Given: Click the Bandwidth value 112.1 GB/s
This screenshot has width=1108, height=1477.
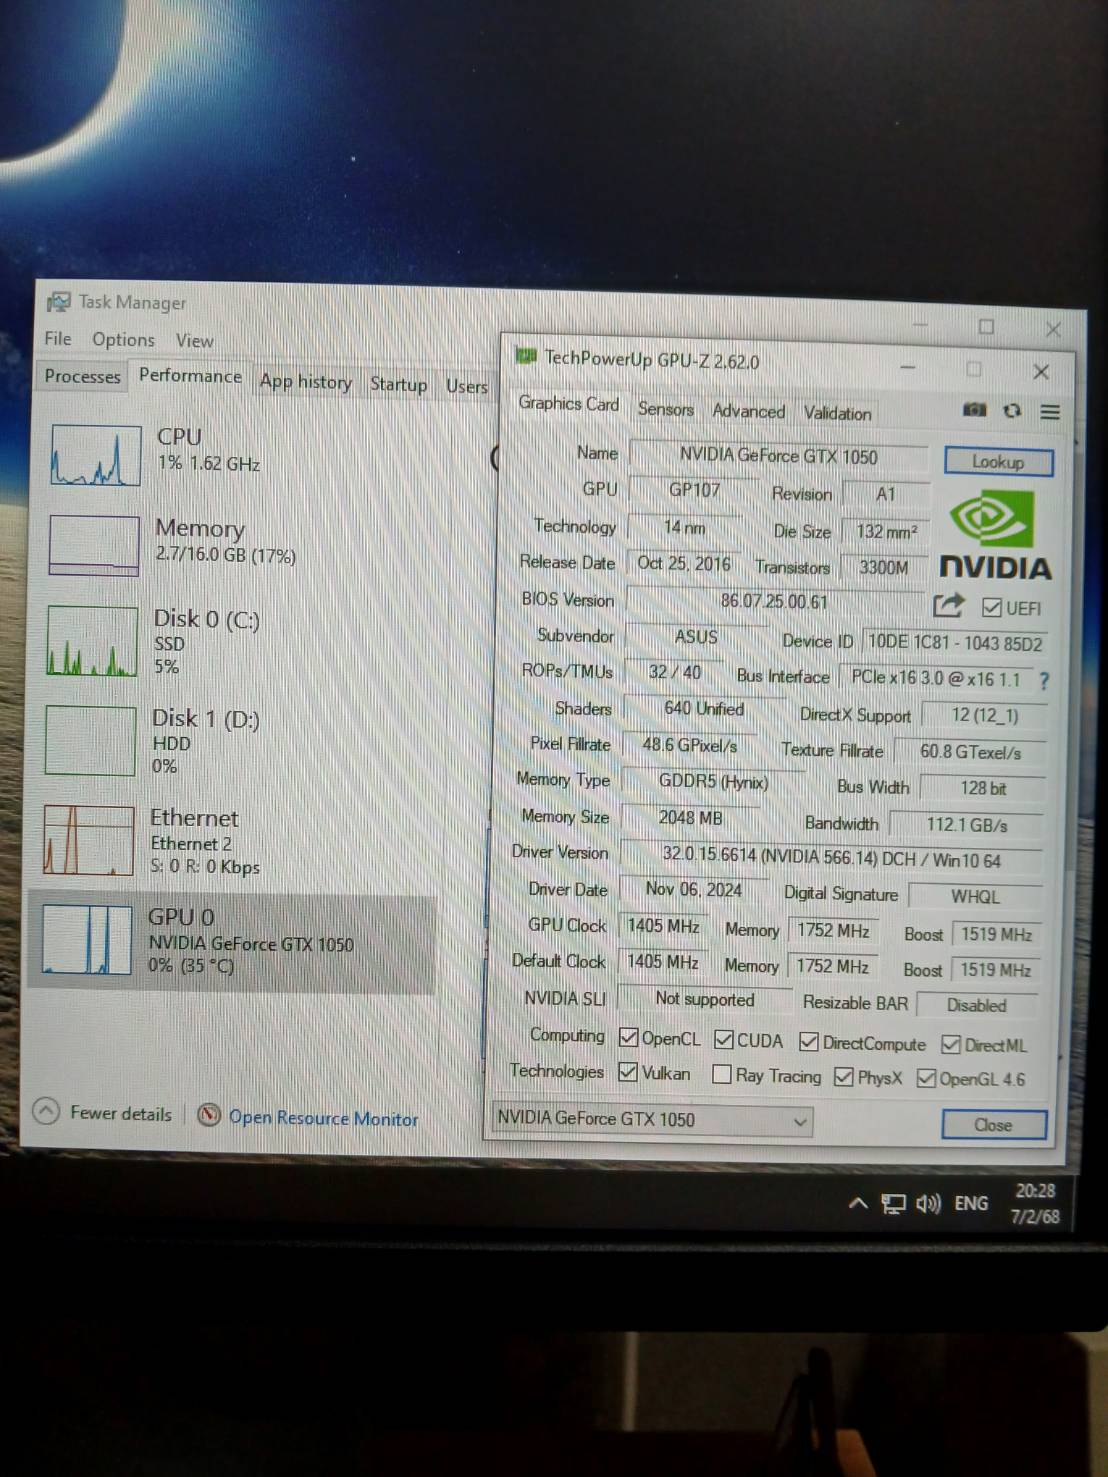Looking at the screenshot, I should 966,825.
